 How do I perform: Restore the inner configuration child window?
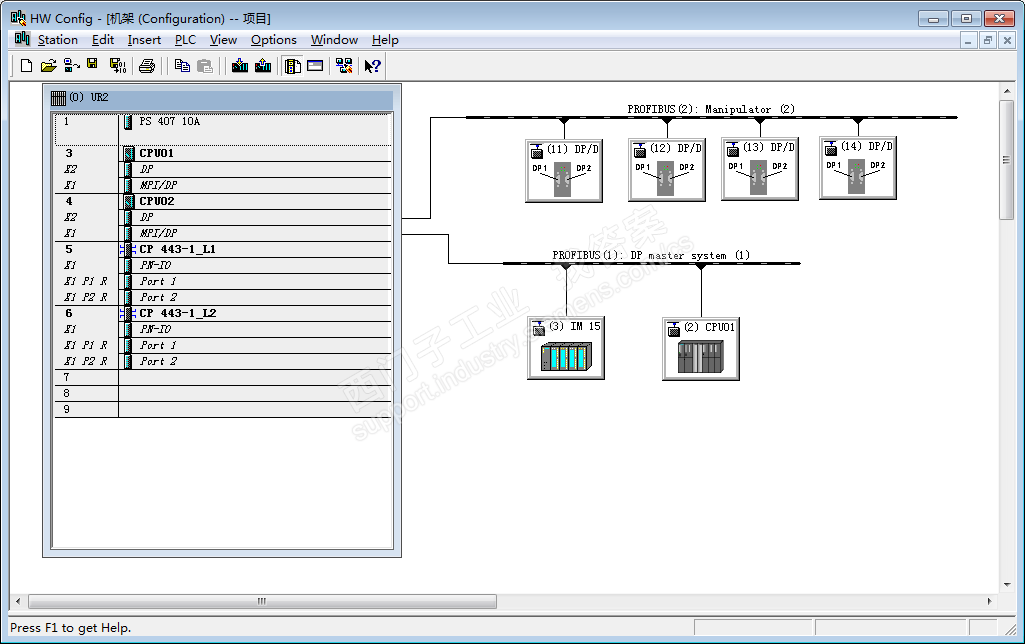[988, 41]
